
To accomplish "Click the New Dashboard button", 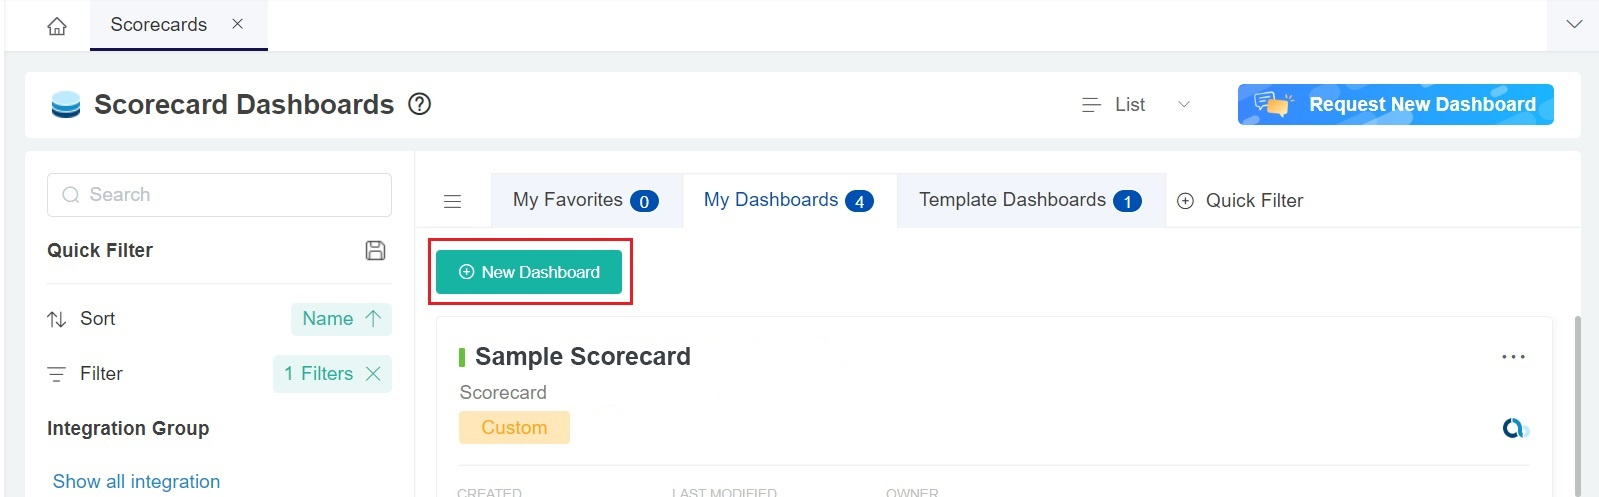I will click(x=529, y=272).
